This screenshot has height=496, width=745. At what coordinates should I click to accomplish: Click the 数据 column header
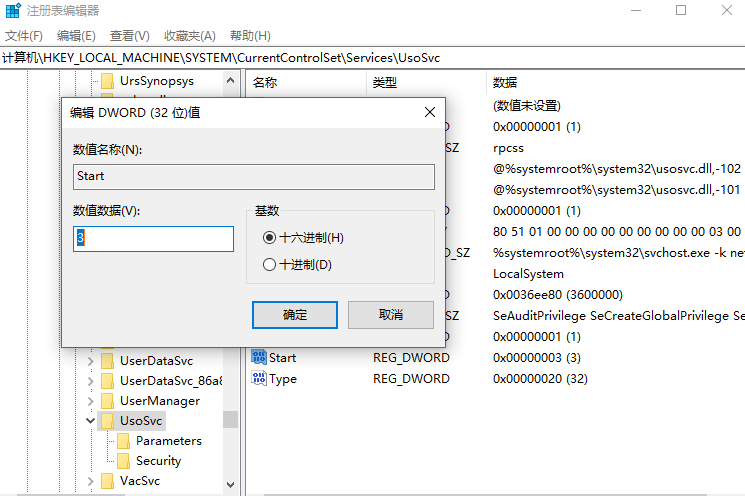click(x=505, y=83)
